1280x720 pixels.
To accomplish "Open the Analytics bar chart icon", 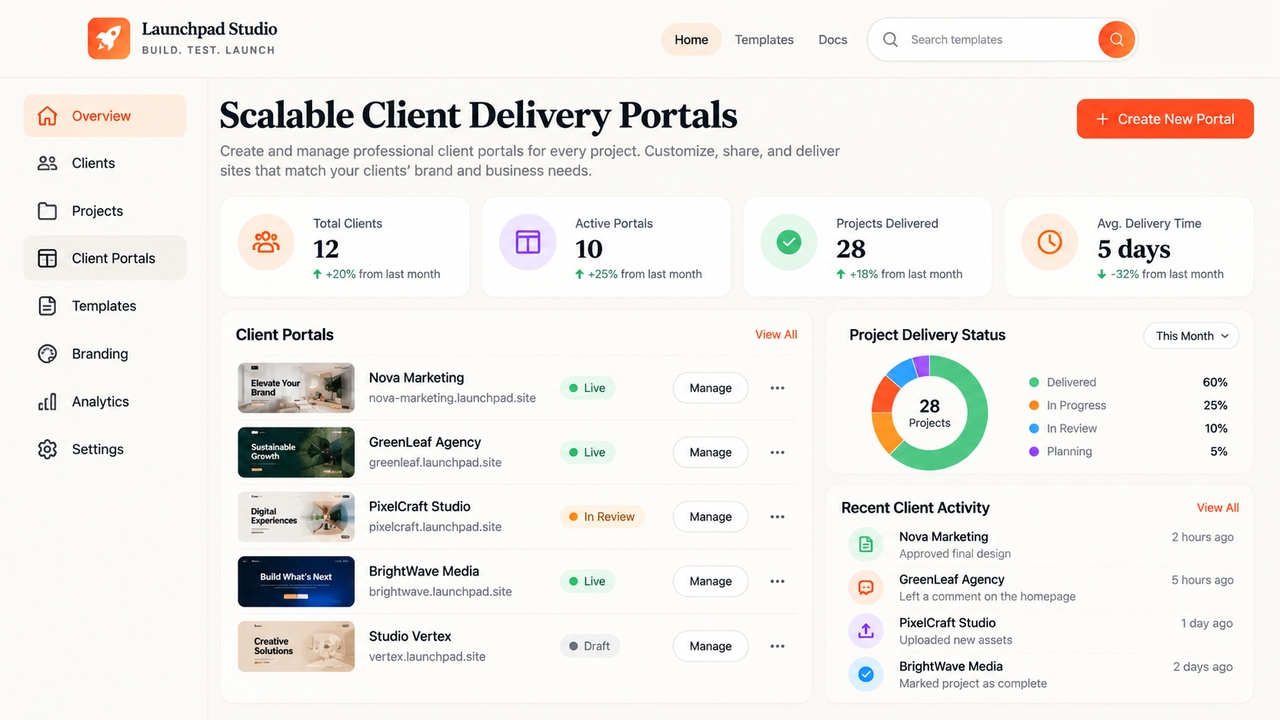I will coord(47,402).
